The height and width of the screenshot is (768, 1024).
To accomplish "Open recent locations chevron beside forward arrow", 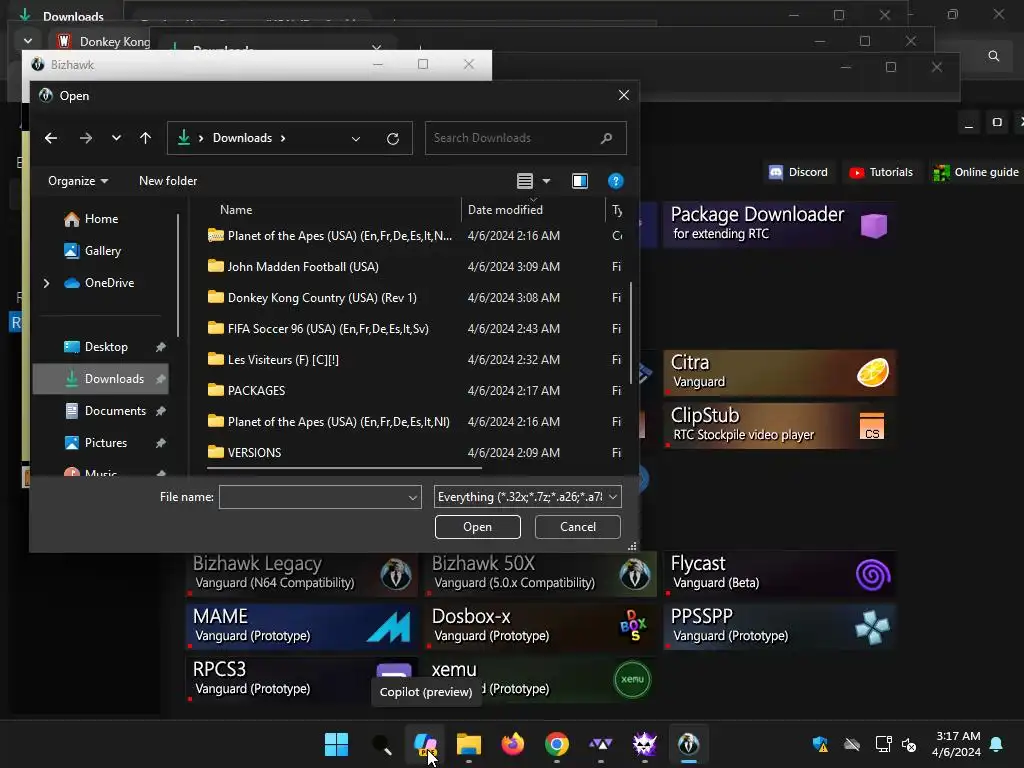I will [116, 138].
